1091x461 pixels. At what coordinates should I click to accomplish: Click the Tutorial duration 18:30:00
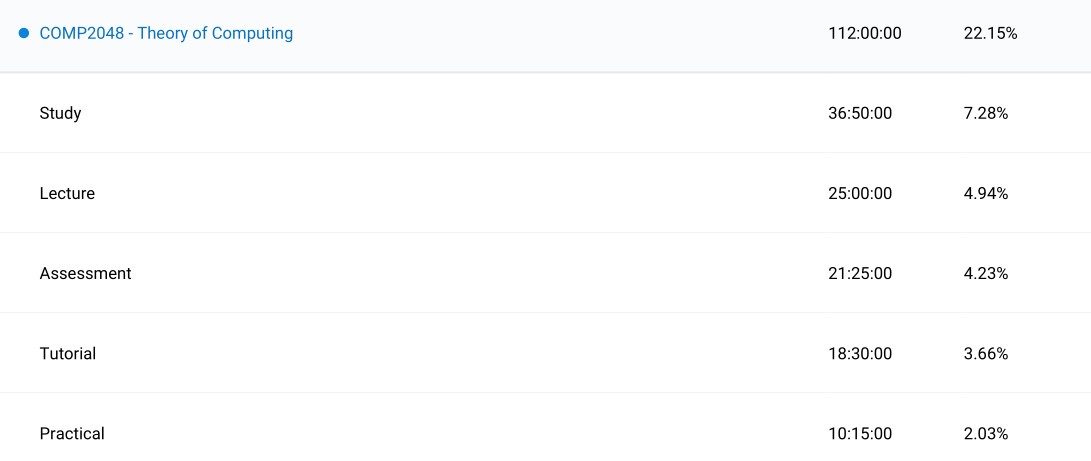click(x=860, y=353)
